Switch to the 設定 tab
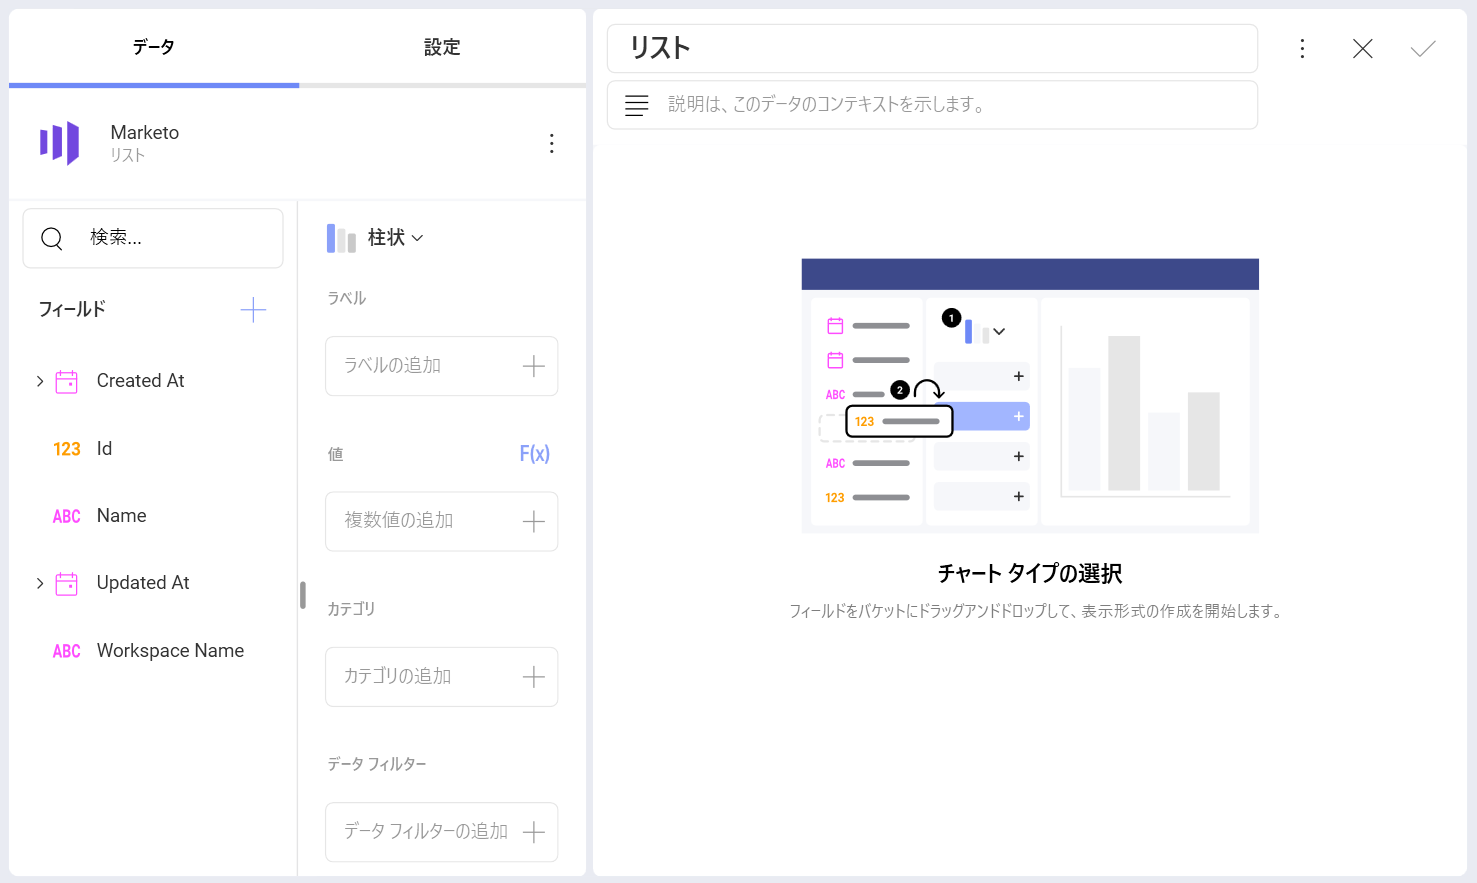This screenshot has width=1477, height=883. pos(442,47)
